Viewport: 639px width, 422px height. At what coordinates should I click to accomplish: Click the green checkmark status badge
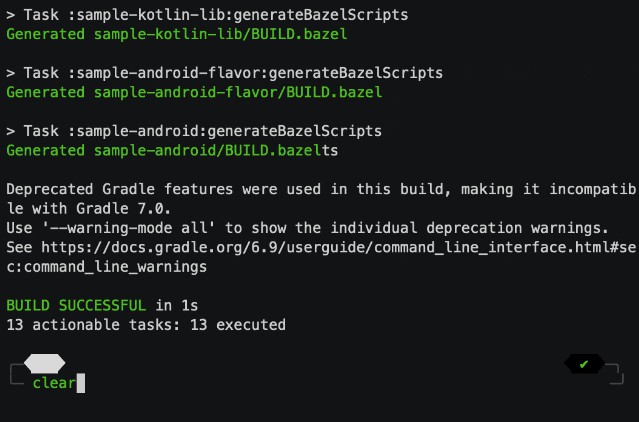coord(584,364)
